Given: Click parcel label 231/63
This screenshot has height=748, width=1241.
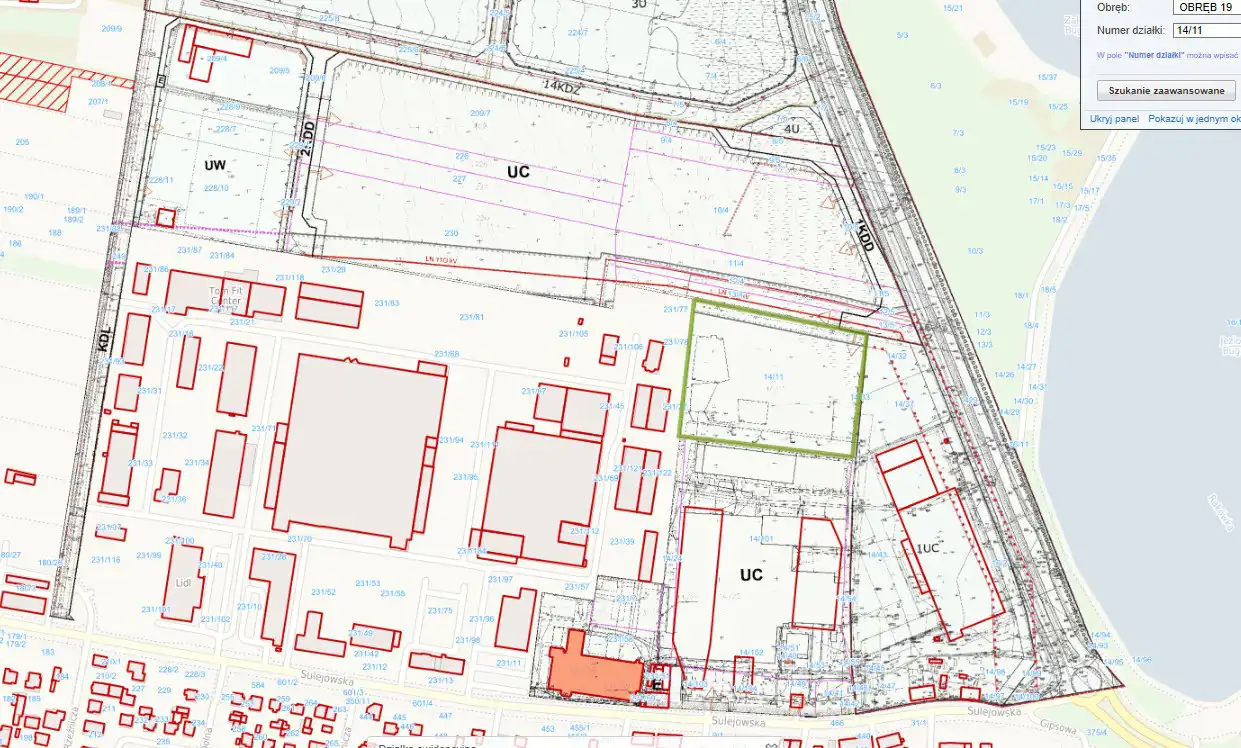Looking at the screenshot, I should [x=386, y=303].
